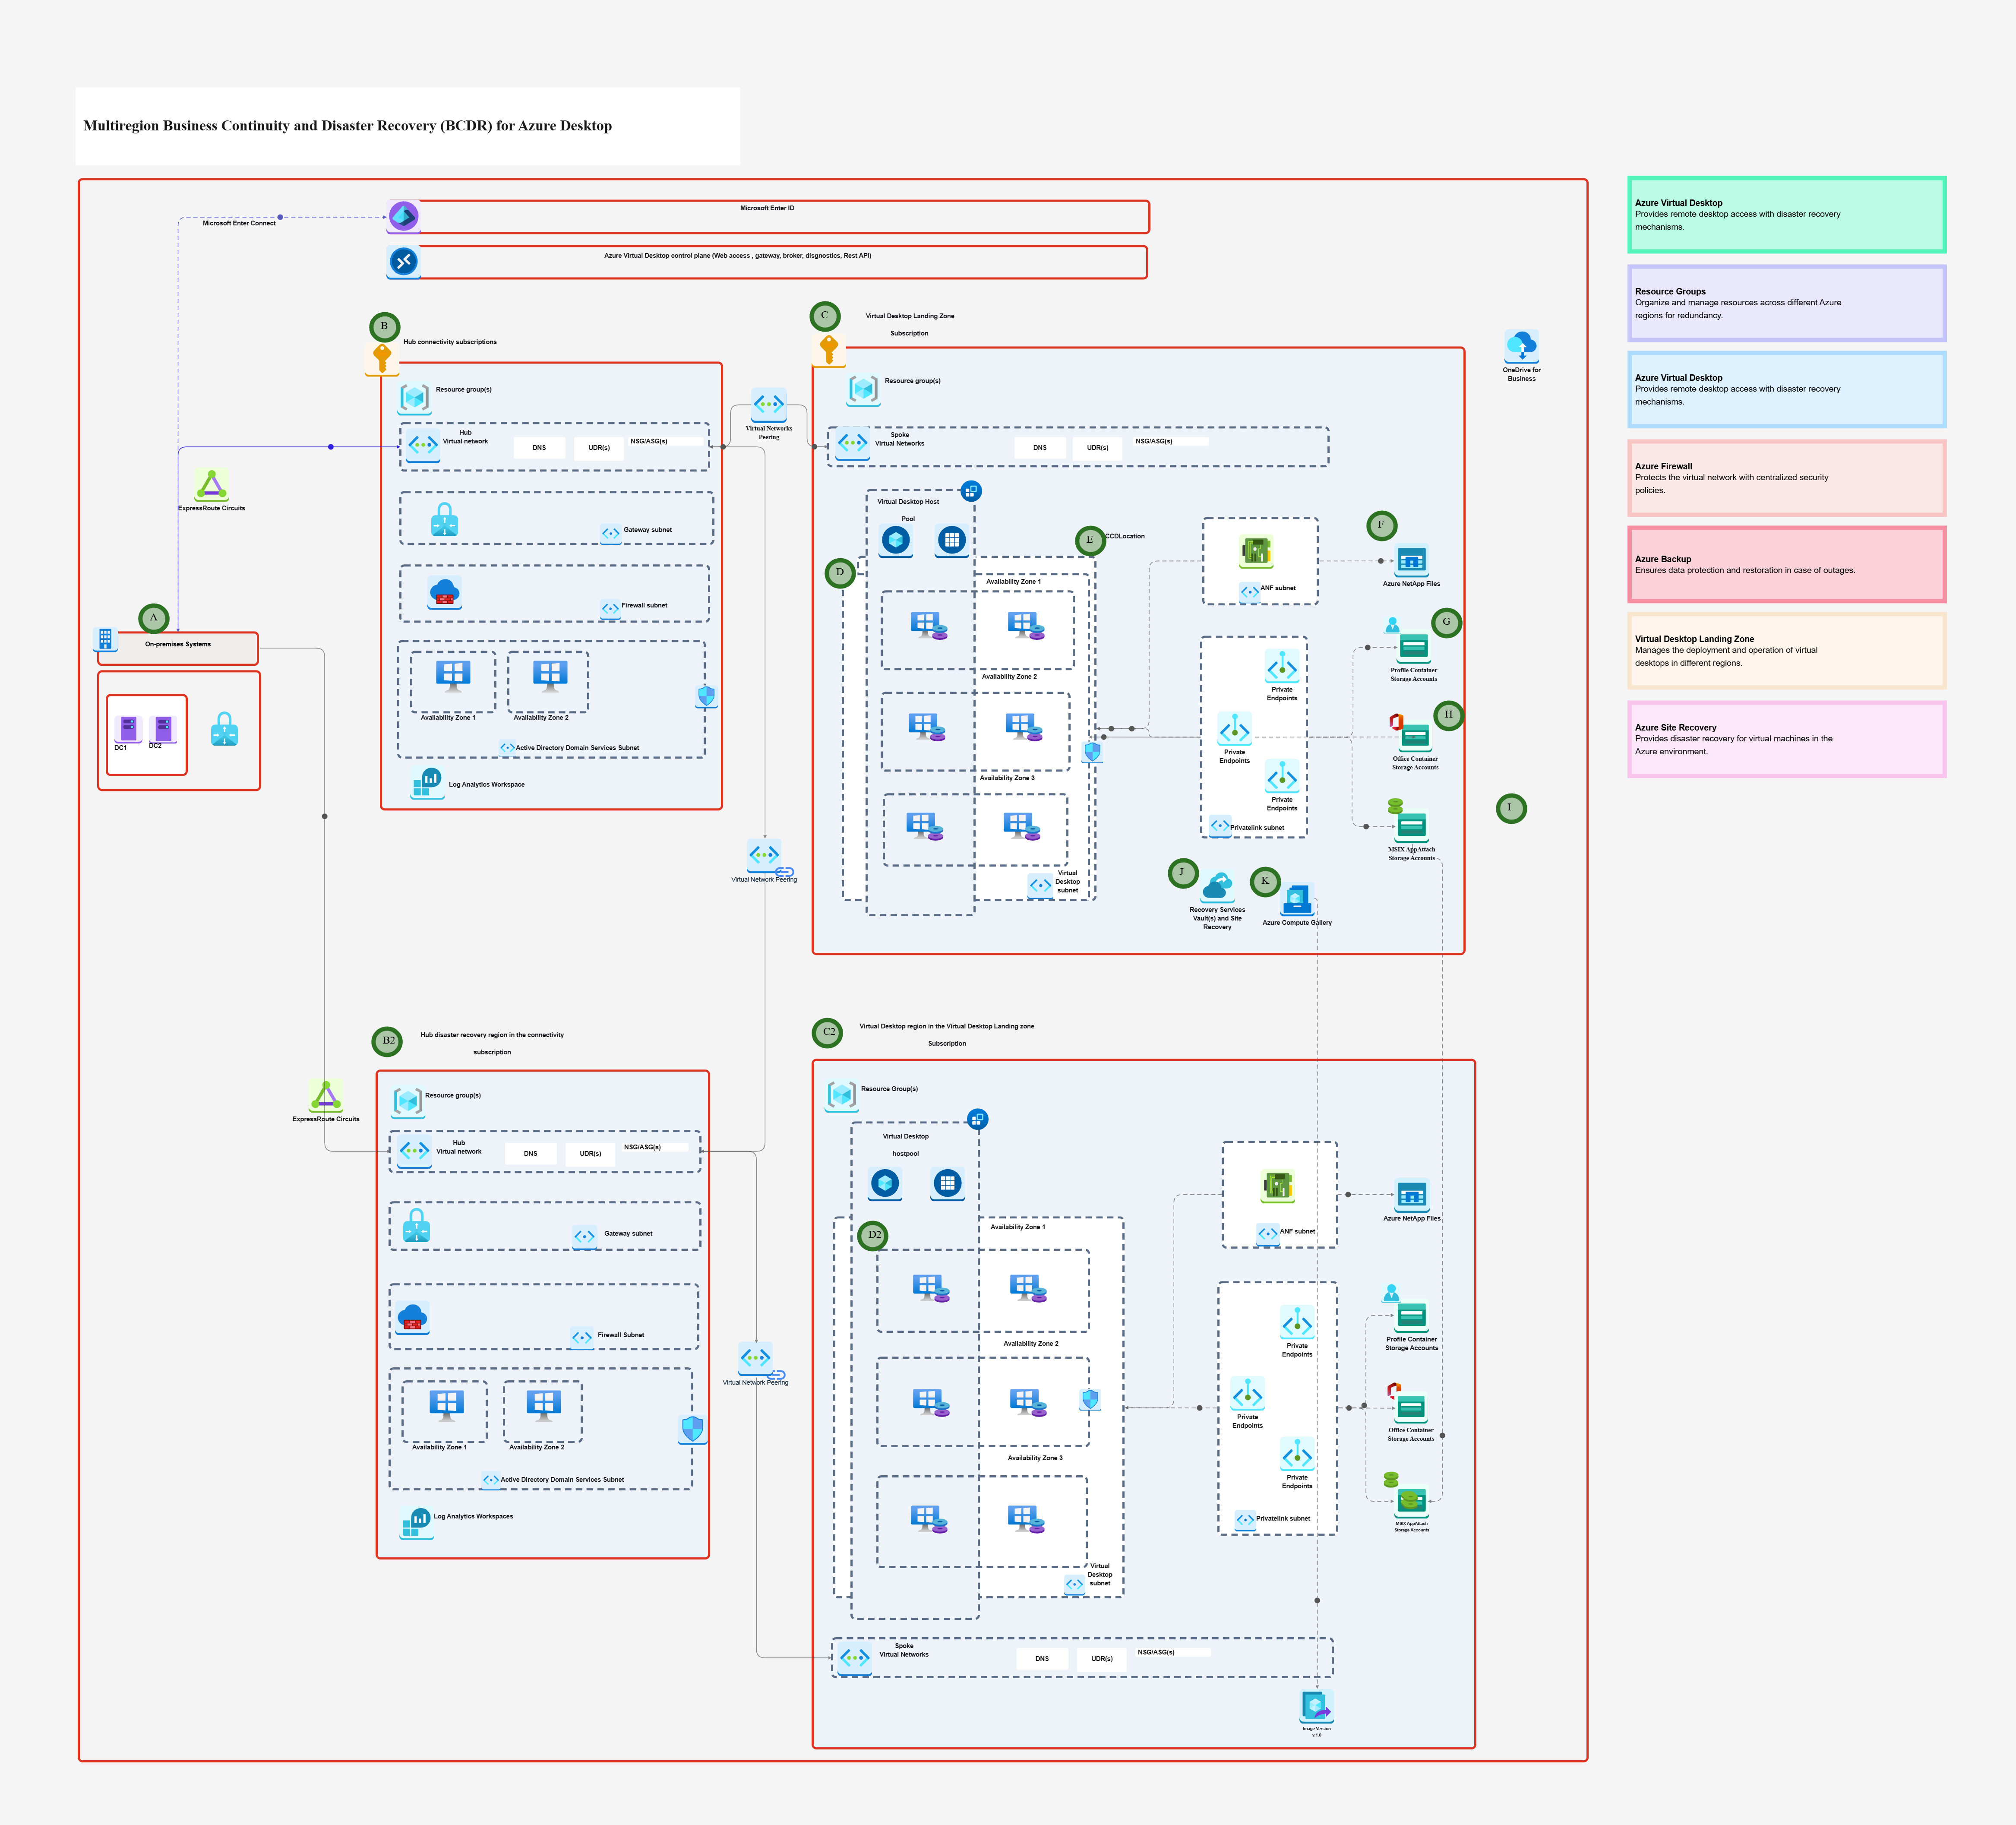Click the Virtual Networks Peering icon
Viewport: 2016px width, 1825px height.
(x=769, y=404)
